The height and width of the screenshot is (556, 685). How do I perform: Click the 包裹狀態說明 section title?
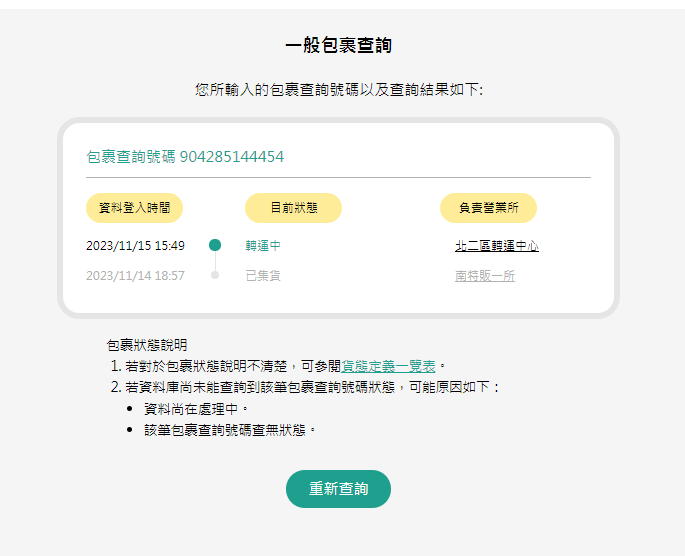pyautogui.click(x=147, y=345)
